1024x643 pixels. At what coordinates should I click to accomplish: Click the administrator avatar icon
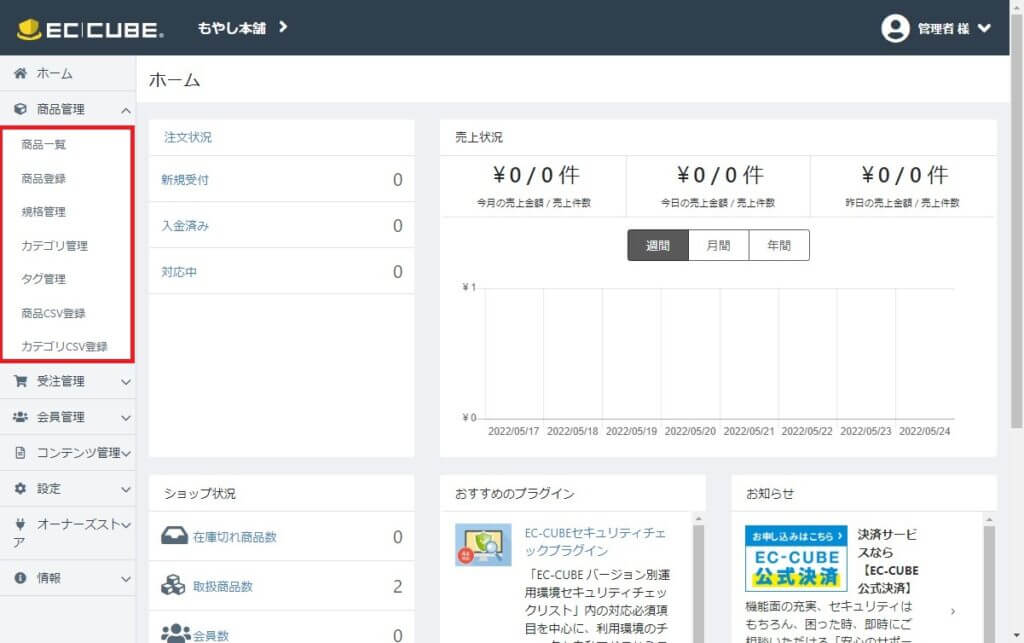tap(895, 28)
